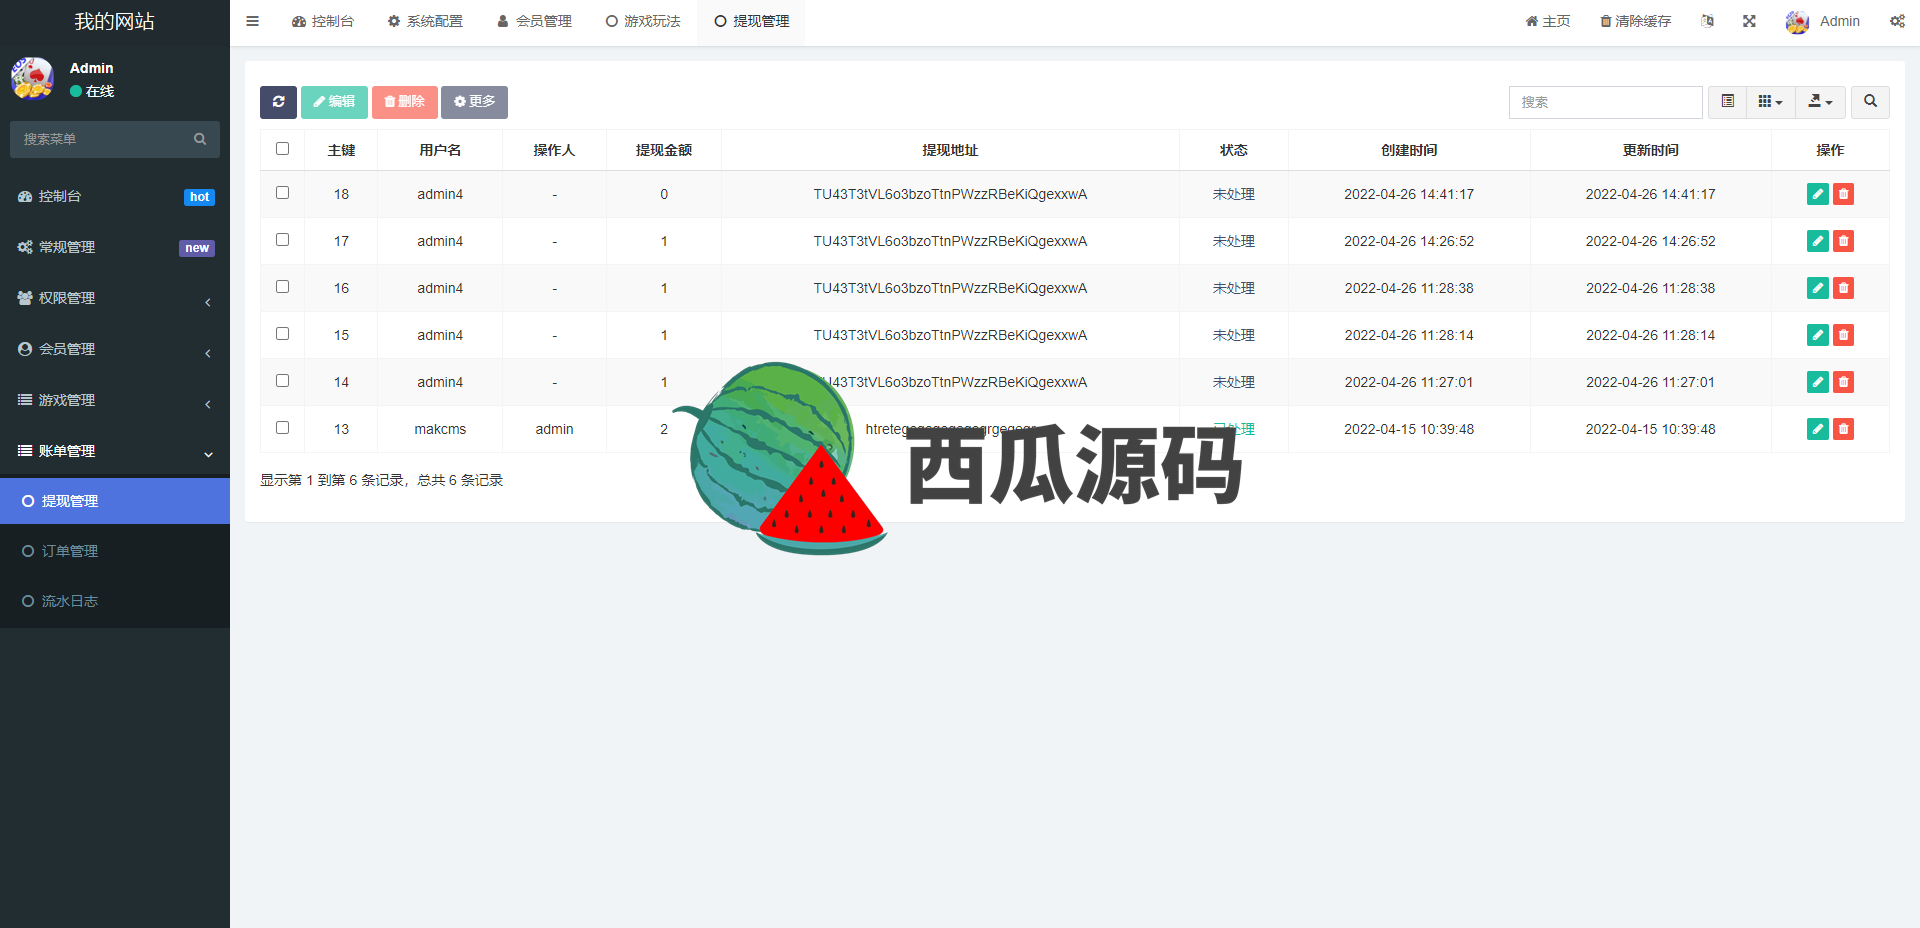
Task: Edit row 17 with the green pencil icon
Action: pyautogui.click(x=1818, y=241)
